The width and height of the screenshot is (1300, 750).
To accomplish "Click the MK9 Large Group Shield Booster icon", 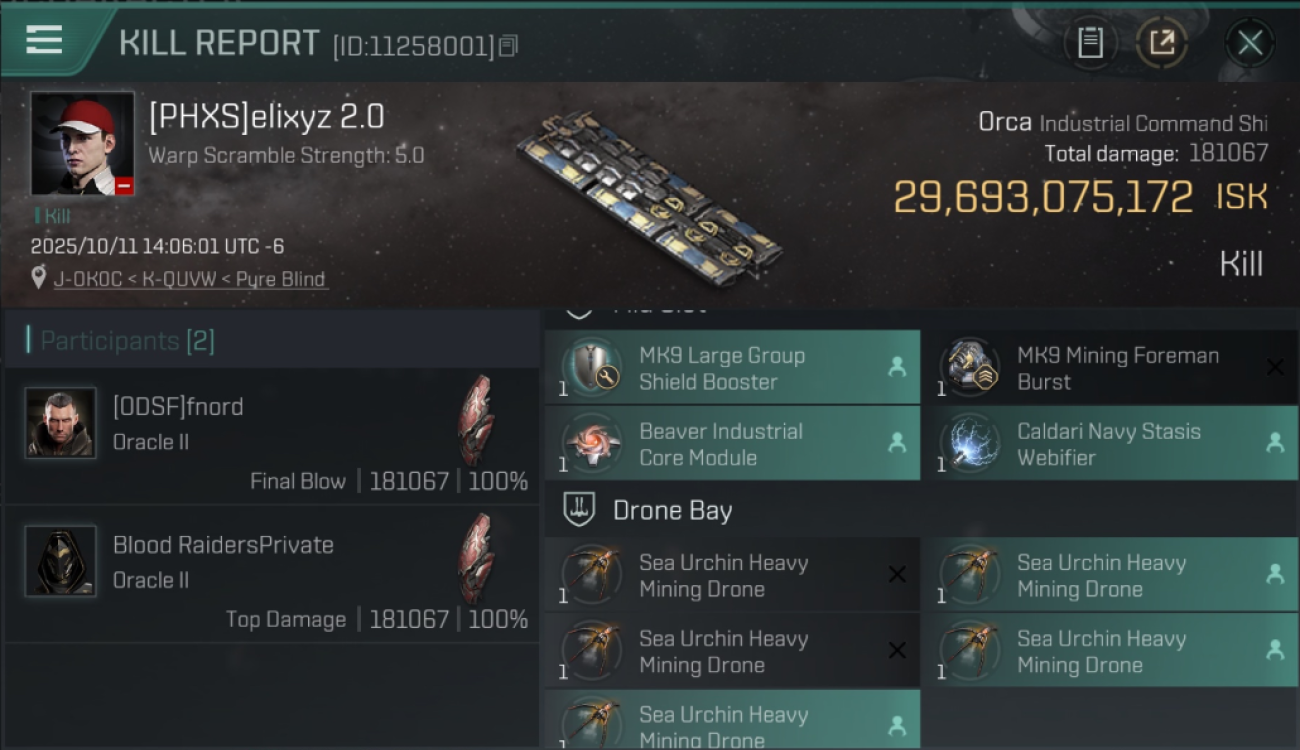I will point(592,367).
